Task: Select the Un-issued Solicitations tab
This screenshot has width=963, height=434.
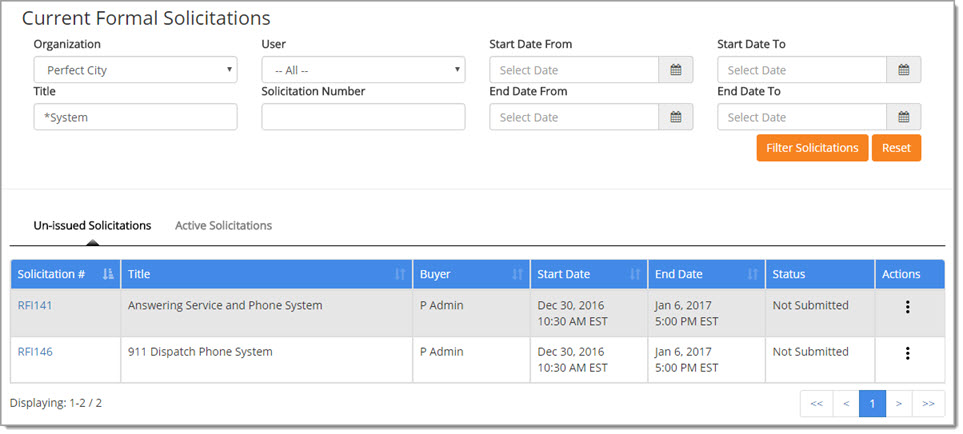Action: point(92,226)
